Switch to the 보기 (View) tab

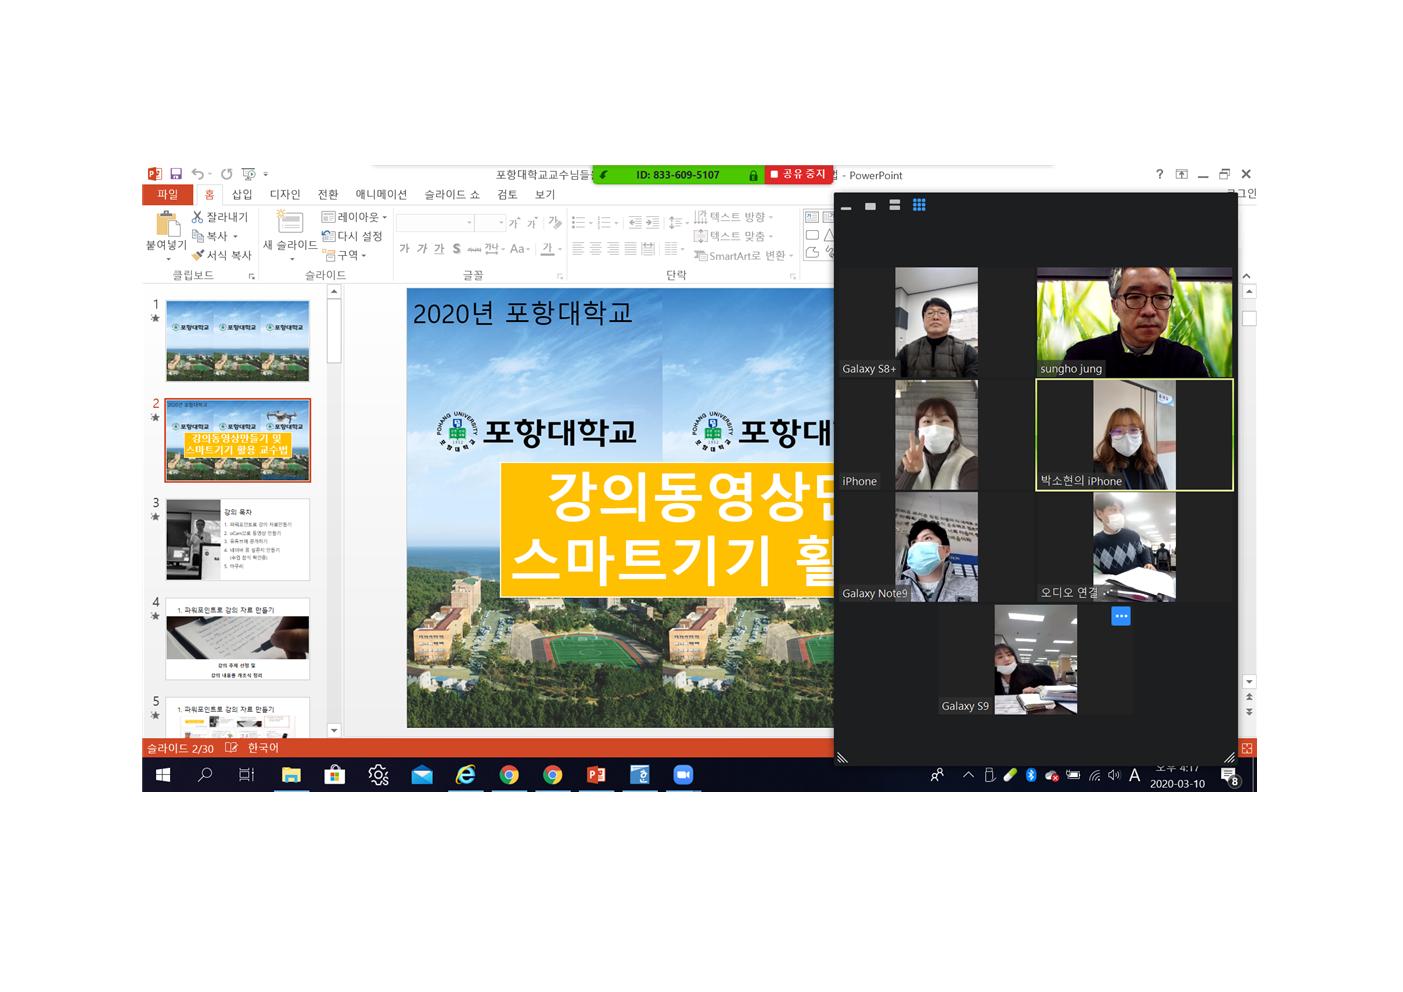tap(545, 195)
